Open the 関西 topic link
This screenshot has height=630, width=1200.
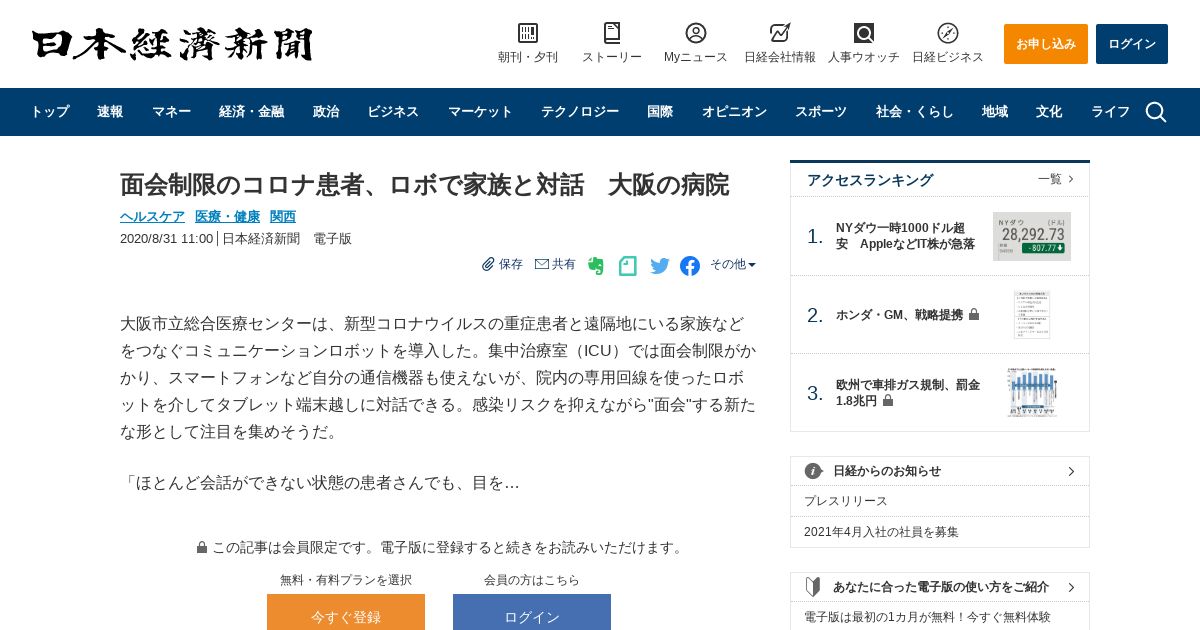(x=283, y=216)
